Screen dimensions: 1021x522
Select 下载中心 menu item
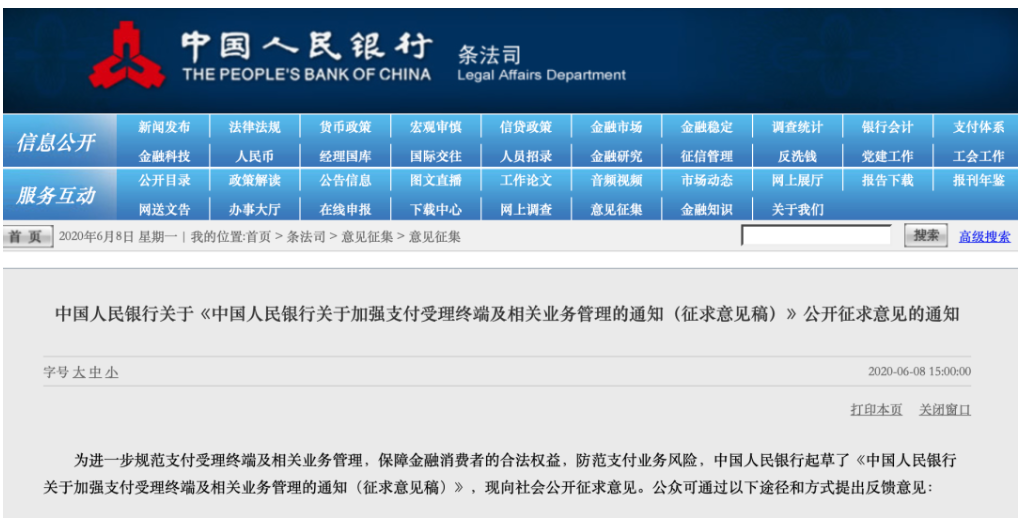[436, 210]
